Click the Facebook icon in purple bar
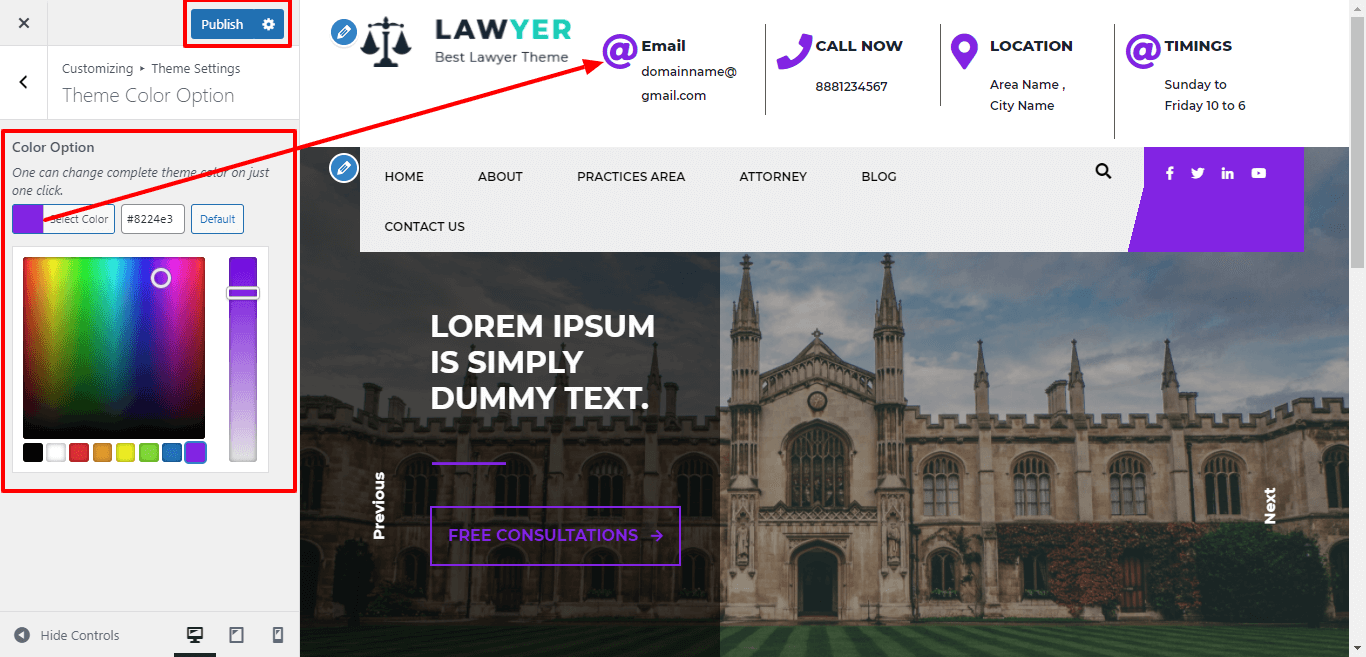This screenshot has height=657, width=1366. pyautogui.click(x=1169, y=173)
